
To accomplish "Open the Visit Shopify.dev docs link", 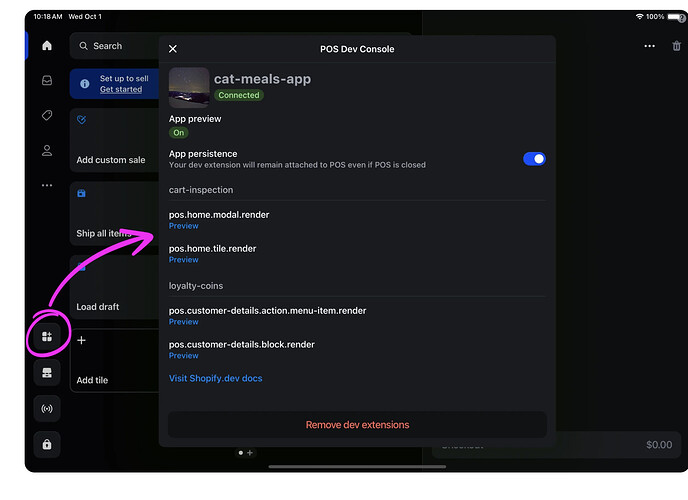I will (x=215, y=378).
